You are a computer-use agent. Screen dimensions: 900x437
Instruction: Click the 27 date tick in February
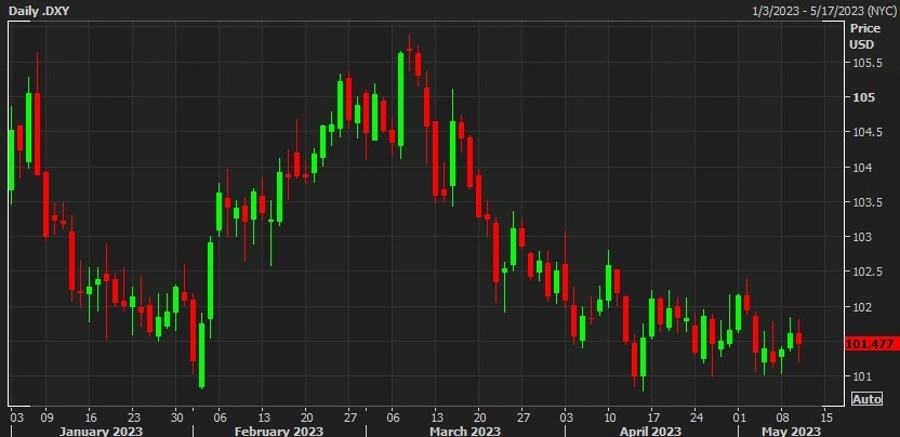(x=349, y=417)
